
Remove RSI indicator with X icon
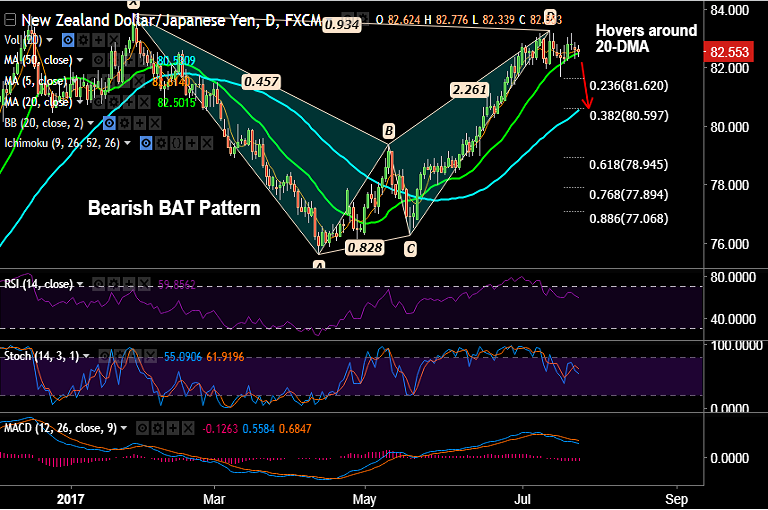tap(144, 284)
